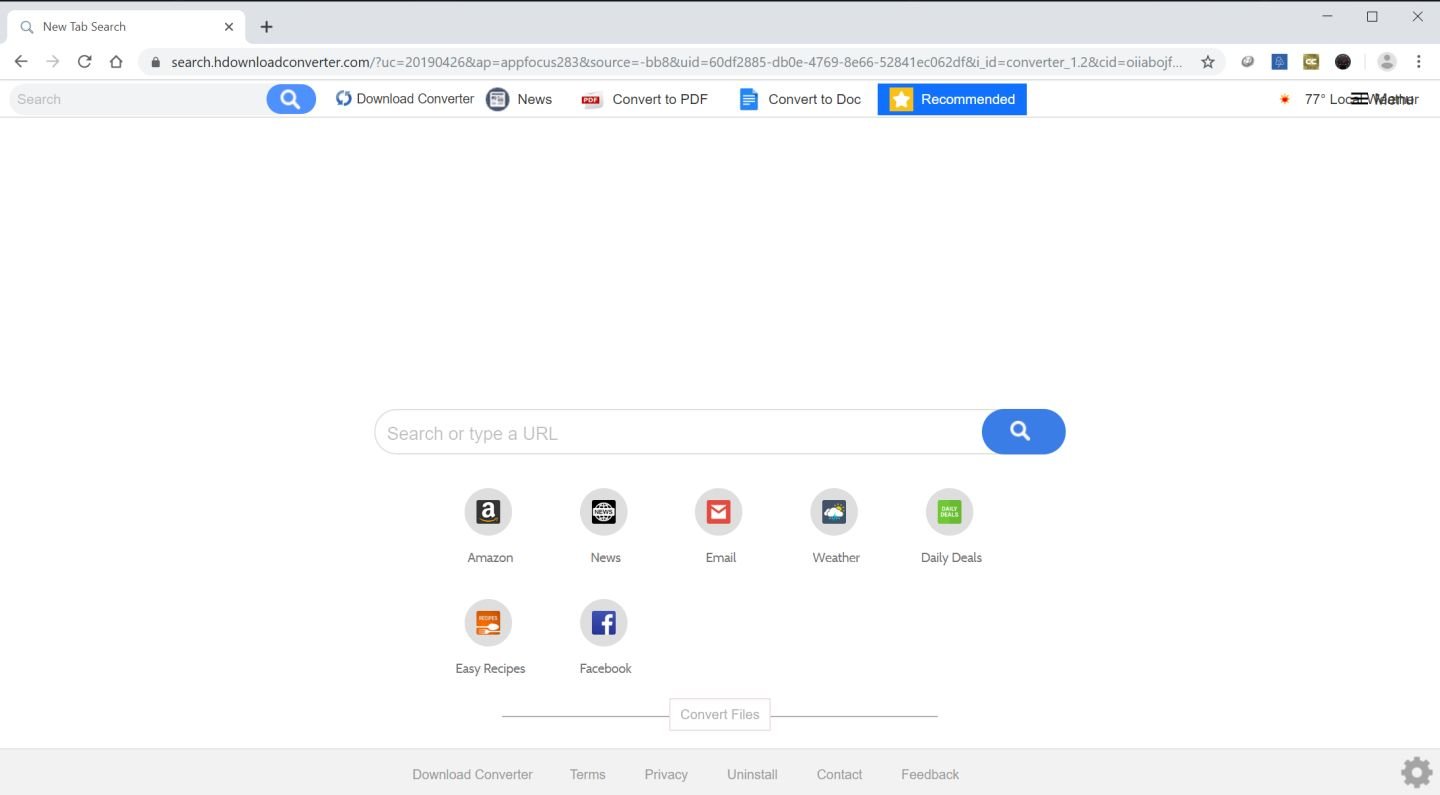Open the Feedback link

click(x=930, y=774)
